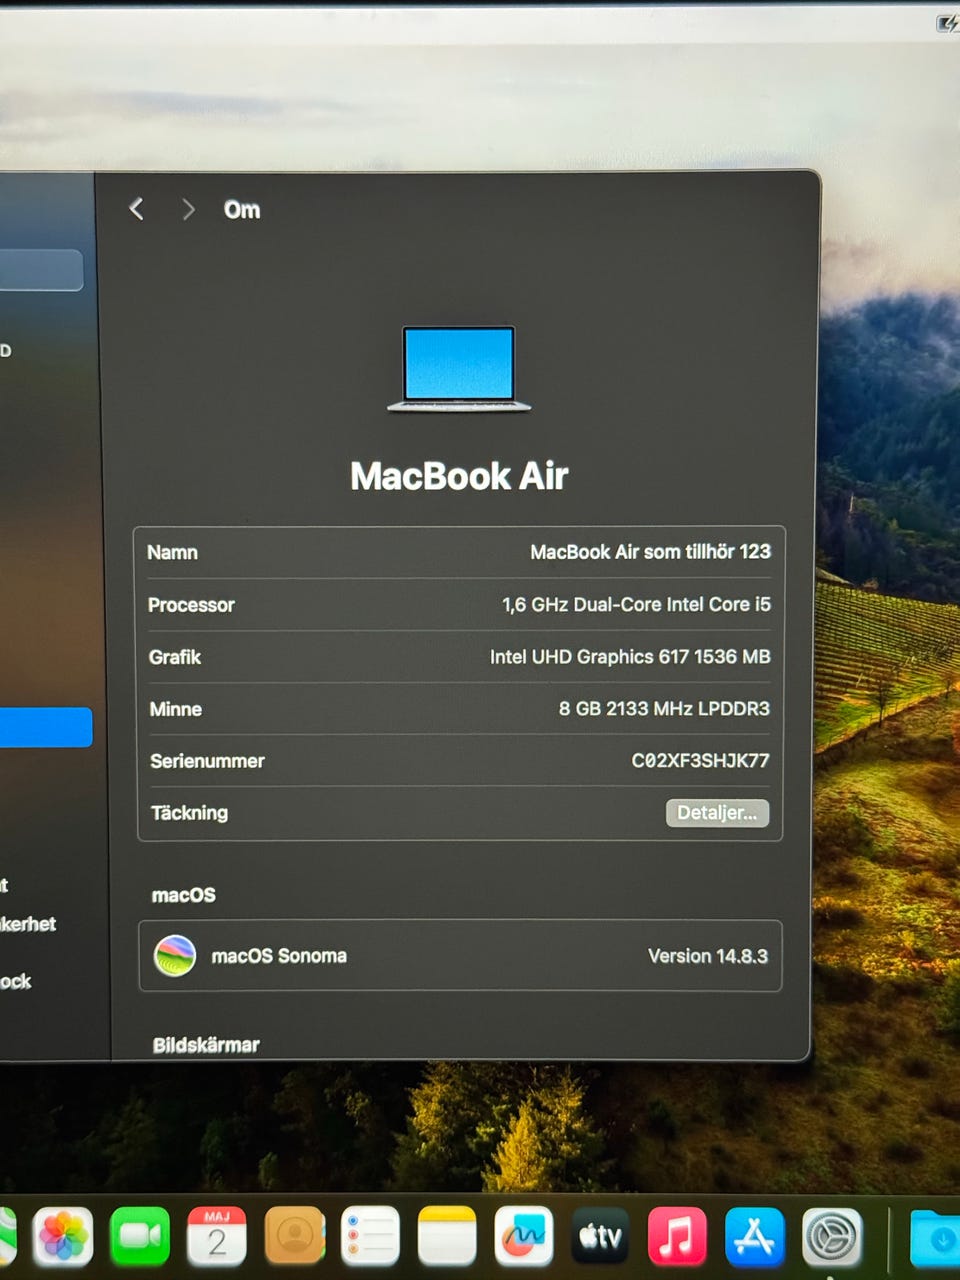Click the 'Minne' row label

[176, 709]
